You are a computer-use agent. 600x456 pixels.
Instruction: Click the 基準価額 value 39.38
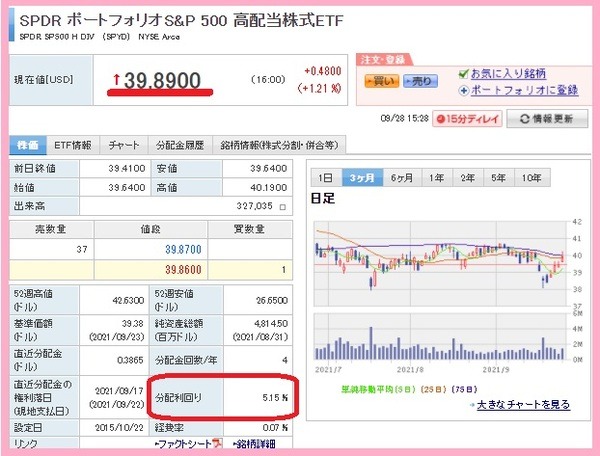(x=132, y=324)
